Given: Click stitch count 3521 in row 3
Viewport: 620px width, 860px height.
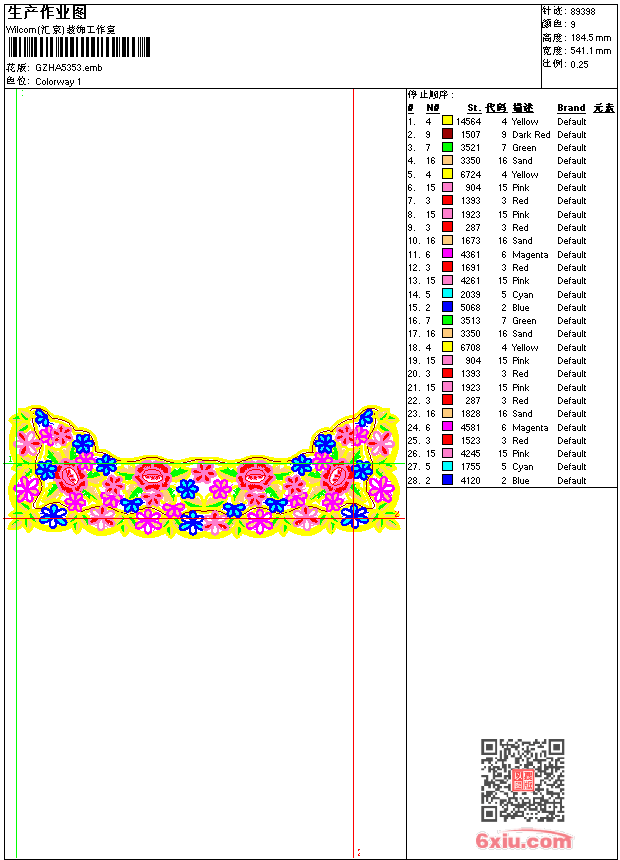Looking at the screenshot, I should (471, 148).
